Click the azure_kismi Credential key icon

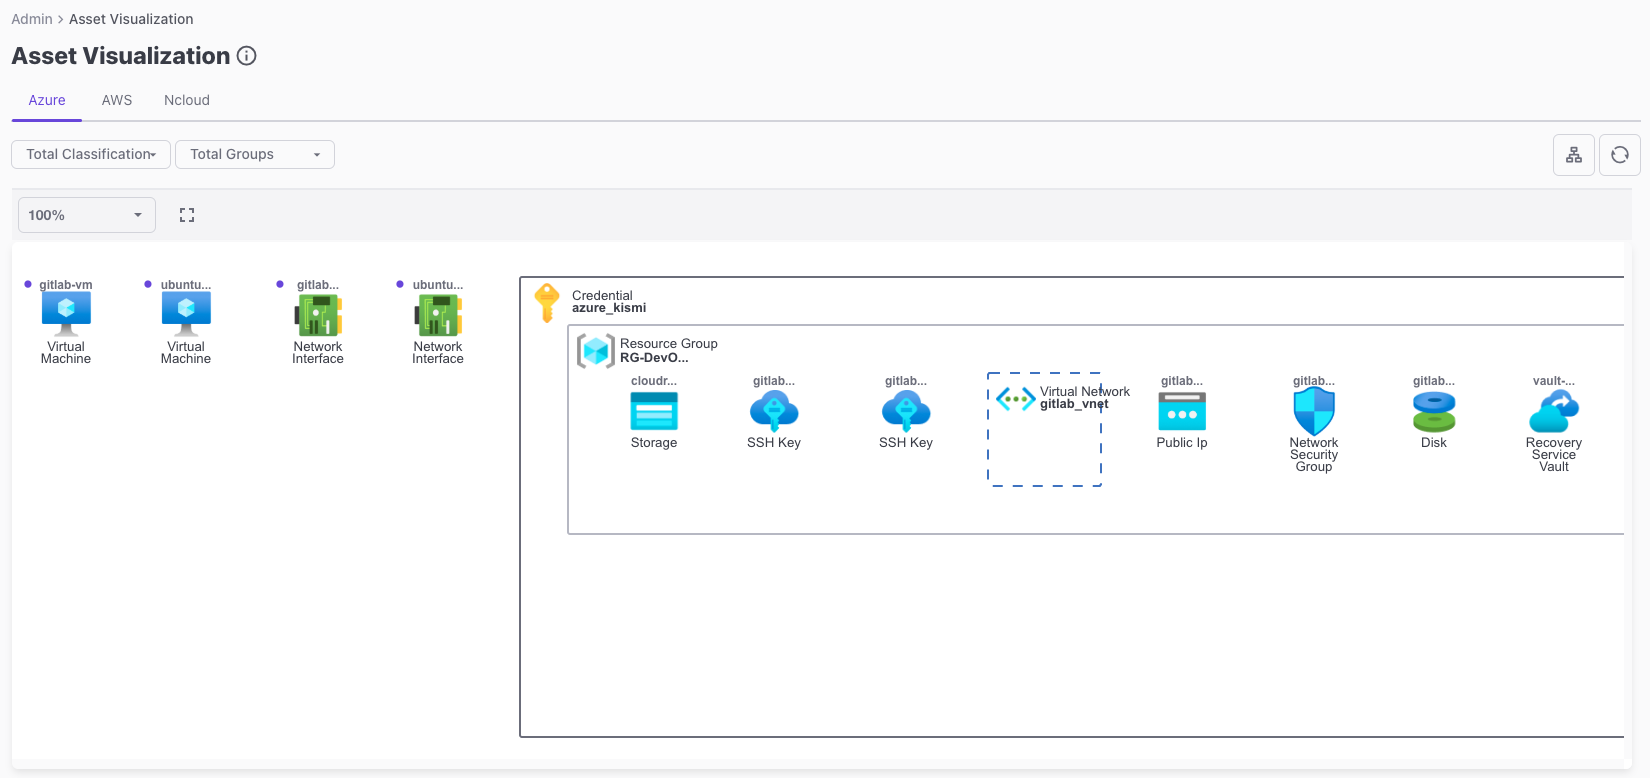tap(547, 302)
